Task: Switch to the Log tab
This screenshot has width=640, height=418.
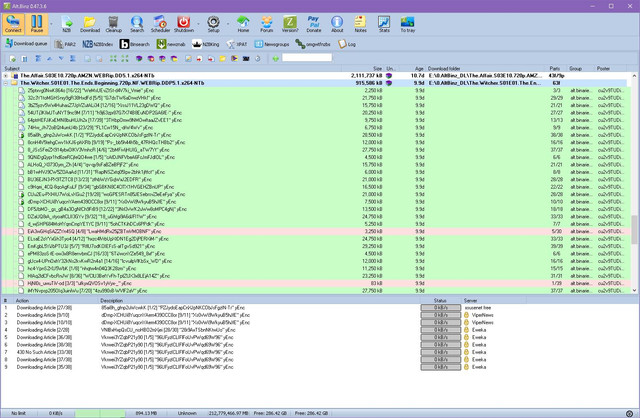Action: (347, 44)
